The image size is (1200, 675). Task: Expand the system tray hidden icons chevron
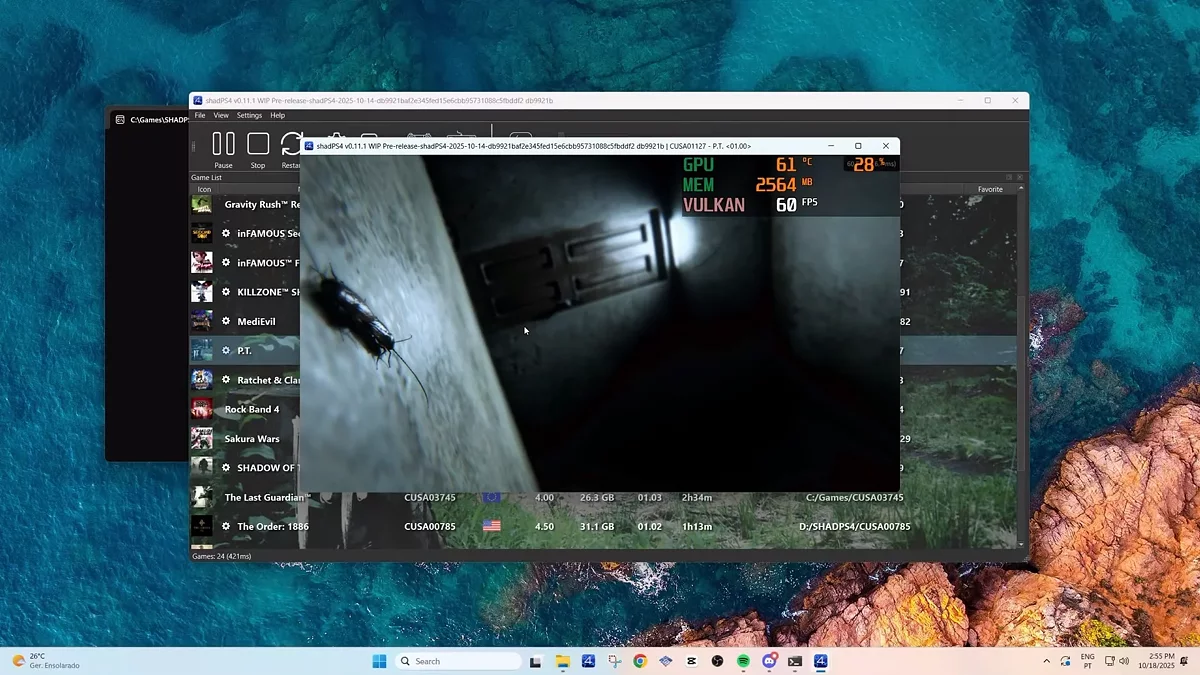pyautogui.click(x=1046, y=661)
